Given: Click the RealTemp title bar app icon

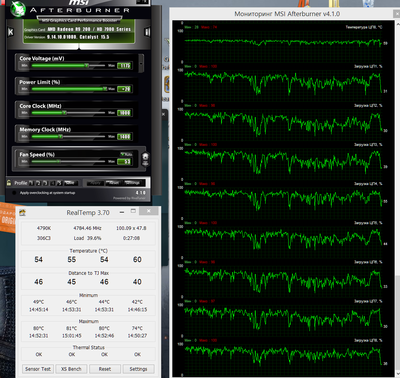Looking at the screenshot, I should [x=22, y=212].
